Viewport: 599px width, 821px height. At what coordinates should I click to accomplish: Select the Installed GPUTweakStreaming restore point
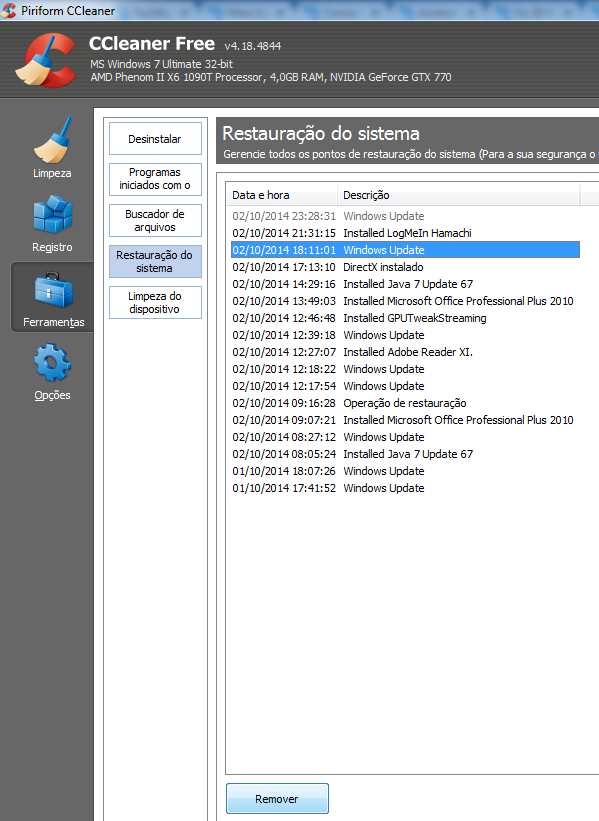[x=405, y=318]
